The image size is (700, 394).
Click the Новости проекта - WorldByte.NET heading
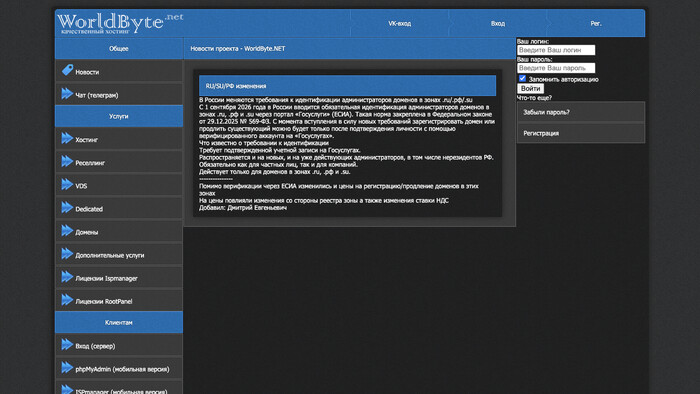[x=238, y=49]
